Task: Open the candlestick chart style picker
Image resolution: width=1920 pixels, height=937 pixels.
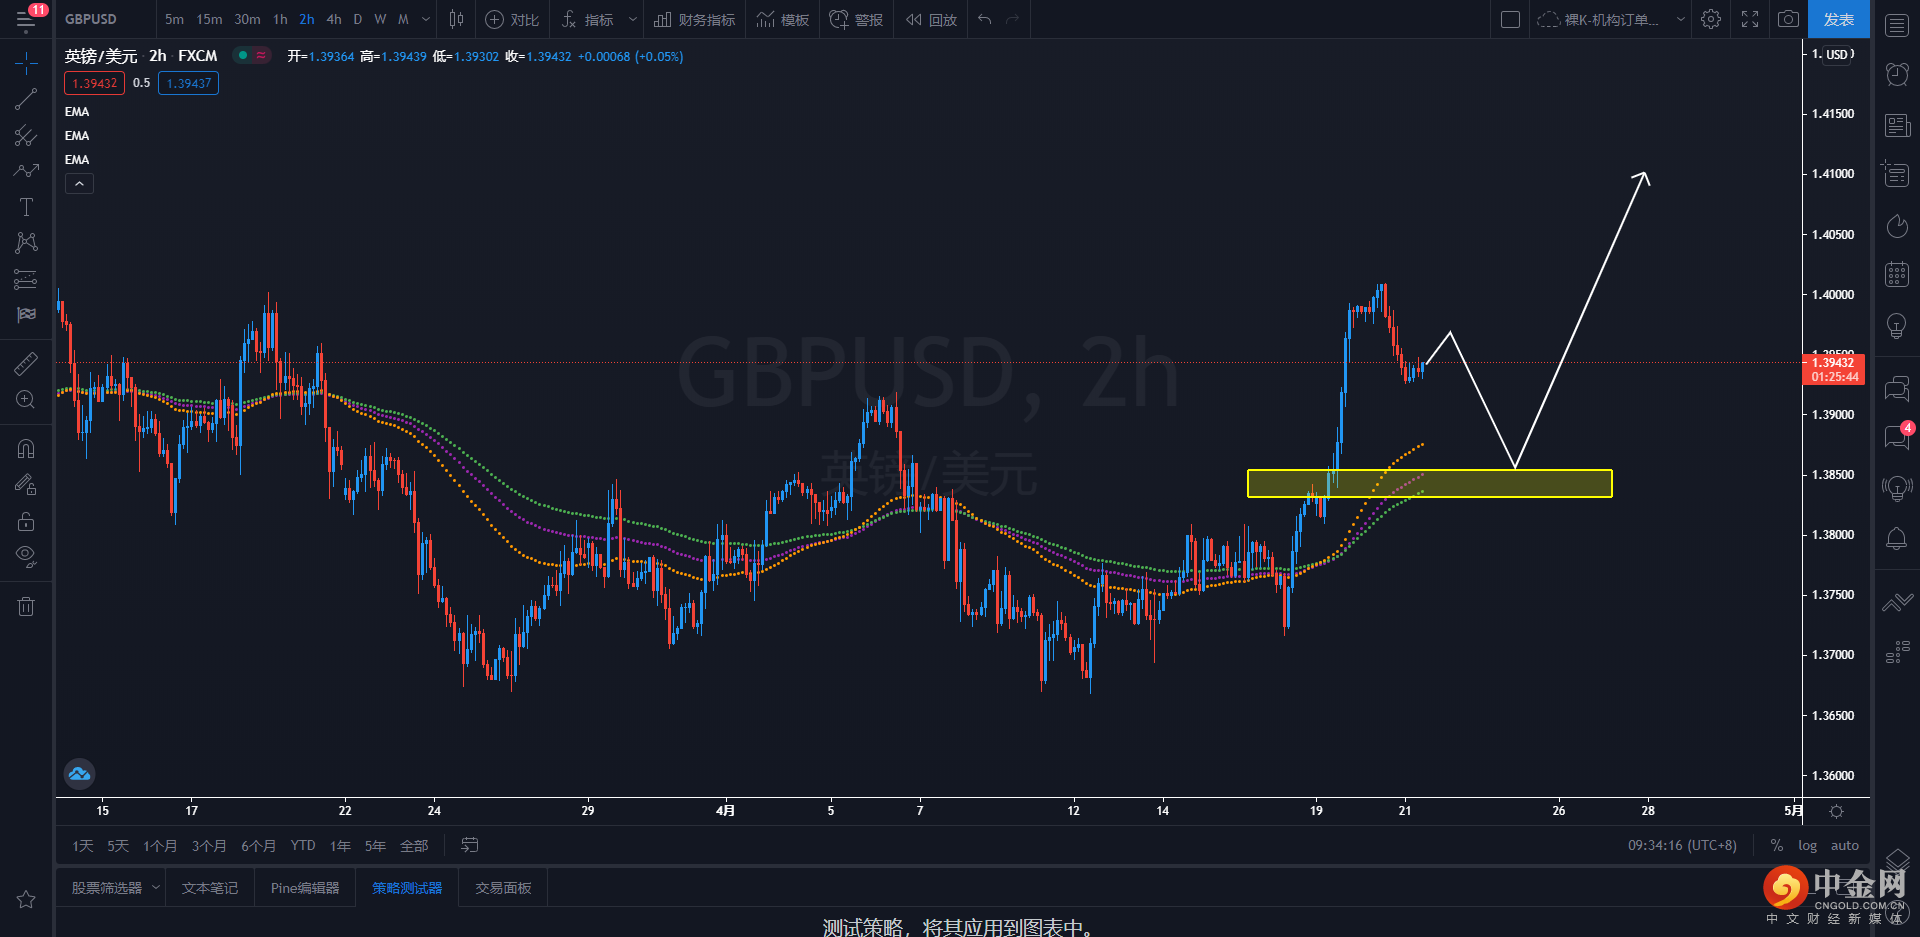Action: pos(456,19)
